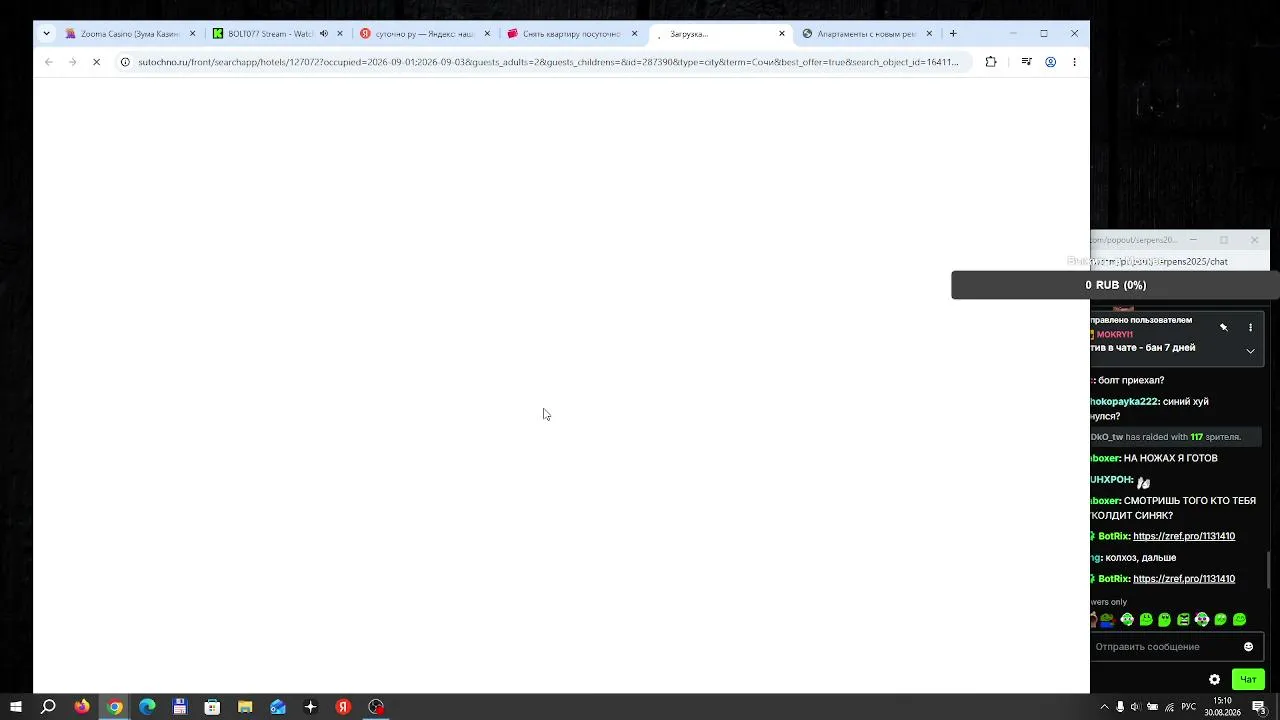Open chat settings gear icon
The width and height of the screenshot is (1280, 720).
1215,680
